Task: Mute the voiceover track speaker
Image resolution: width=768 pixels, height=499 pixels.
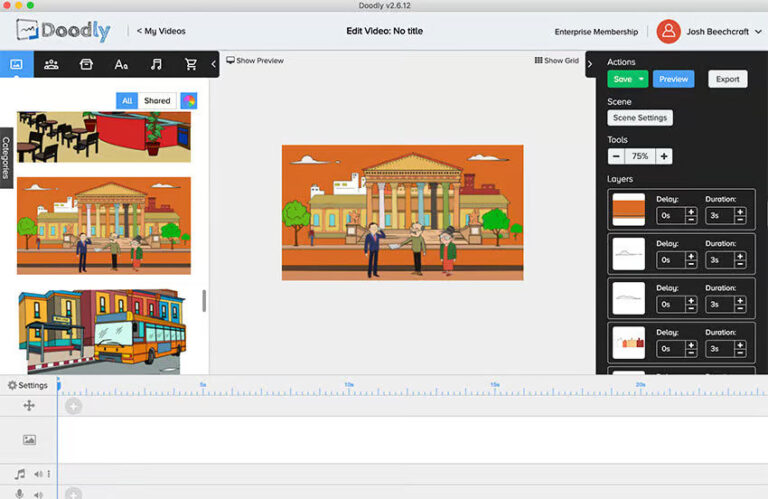Action: (38, 495)
